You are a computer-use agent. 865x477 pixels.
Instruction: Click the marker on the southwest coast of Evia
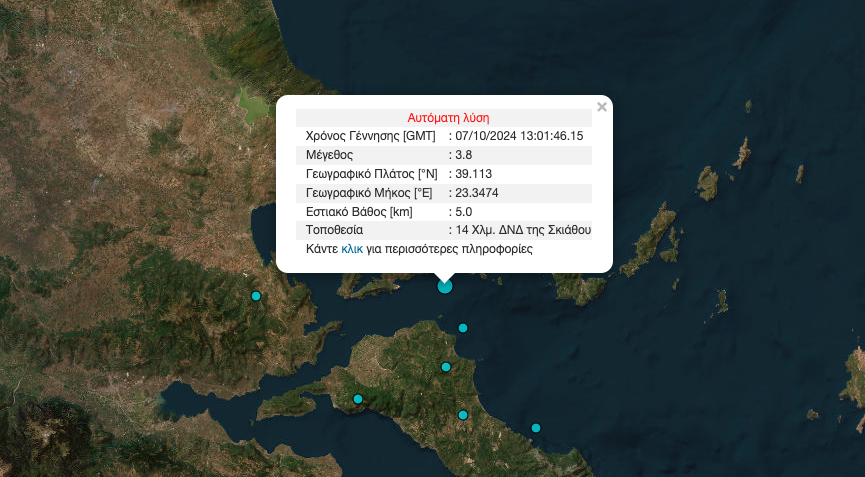click(358, 400)
